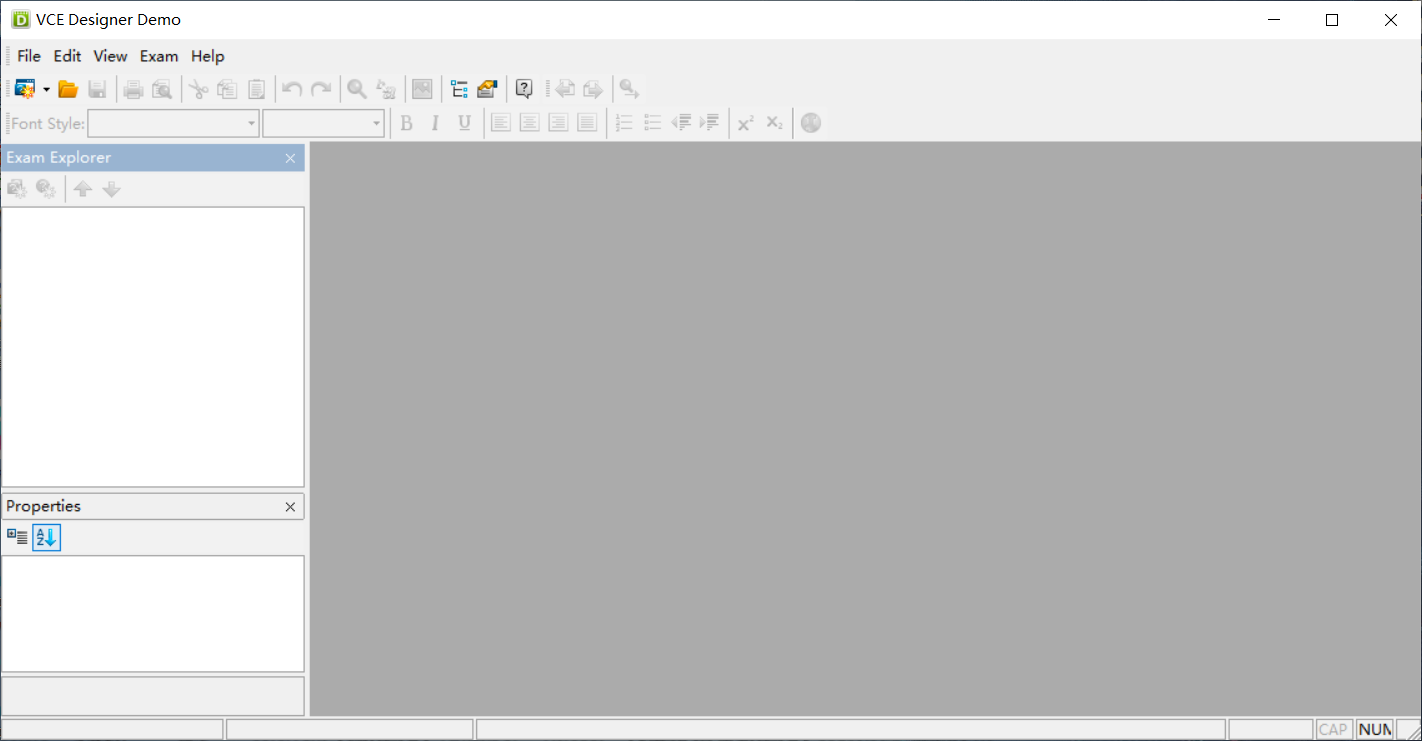
Task: Open the font size dropdown
Action: 375,123
